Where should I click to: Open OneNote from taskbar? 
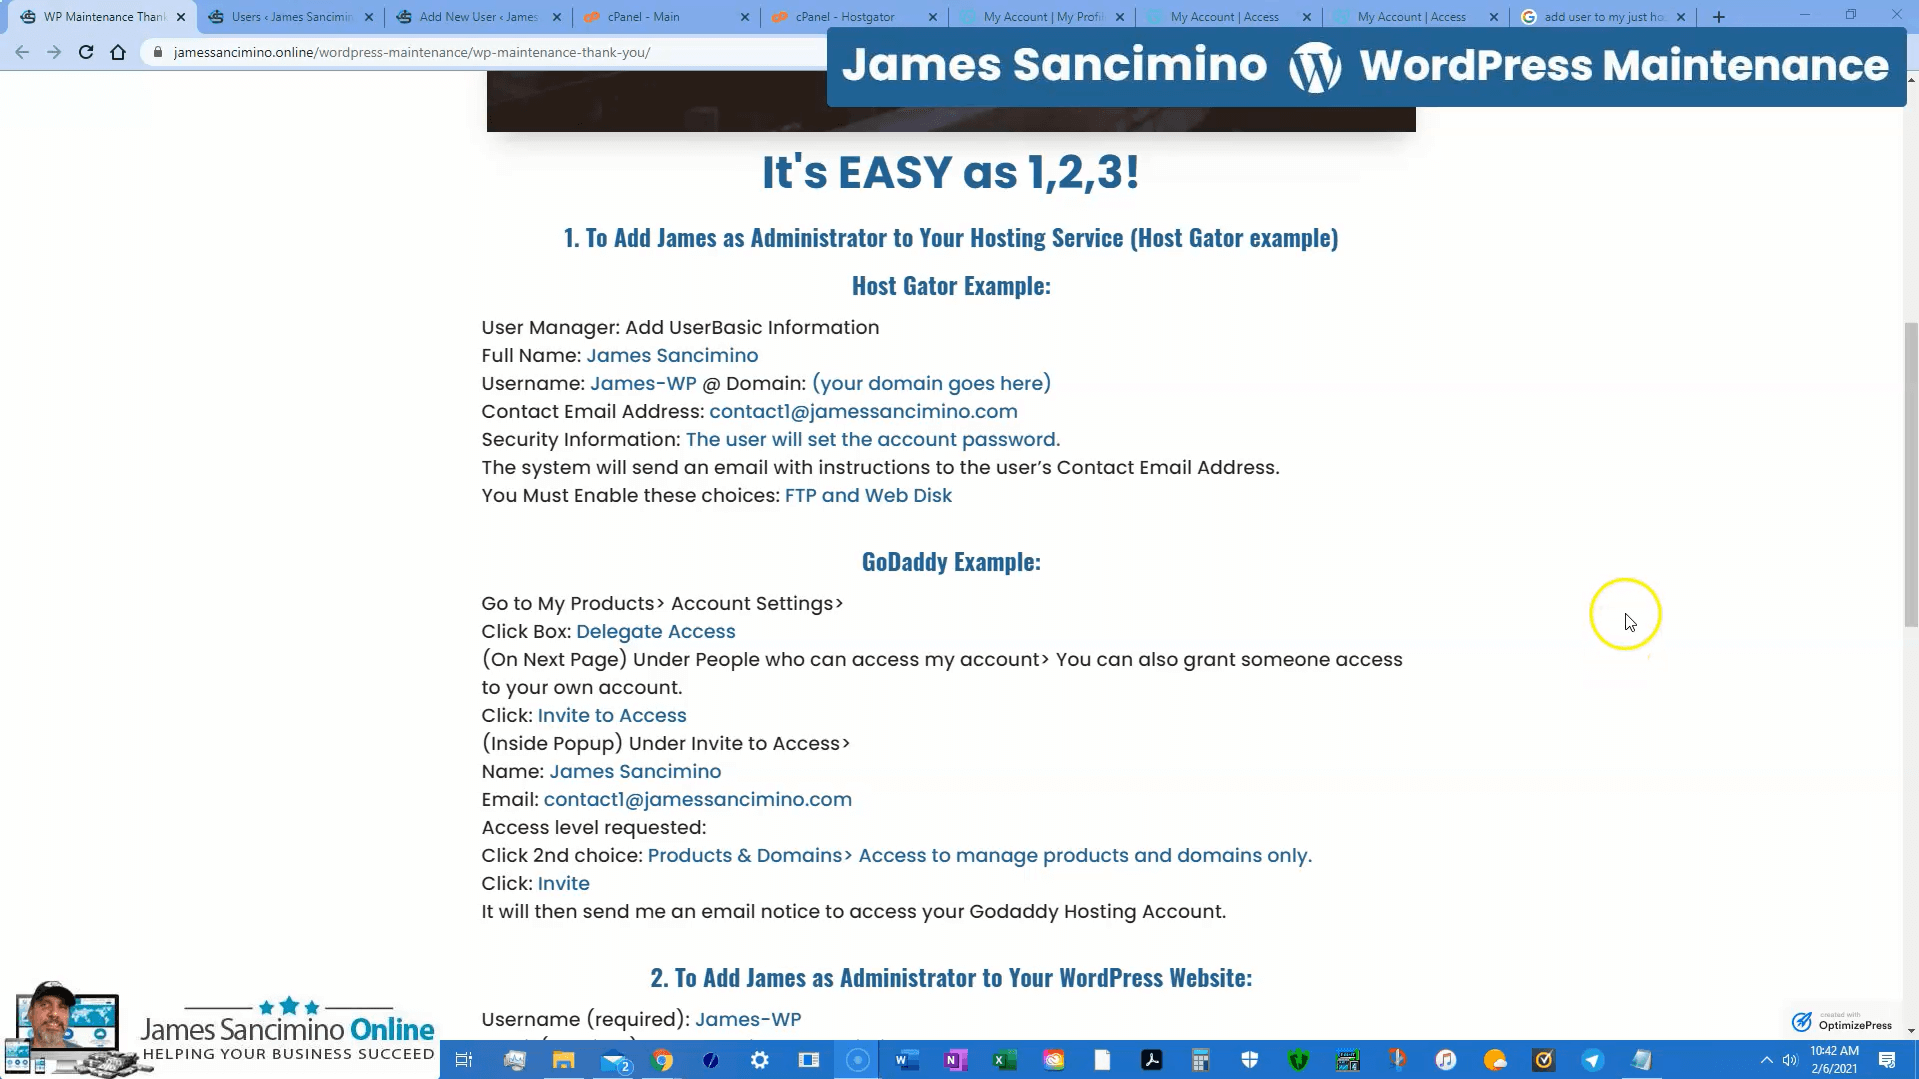click(x=956, y=1060)
